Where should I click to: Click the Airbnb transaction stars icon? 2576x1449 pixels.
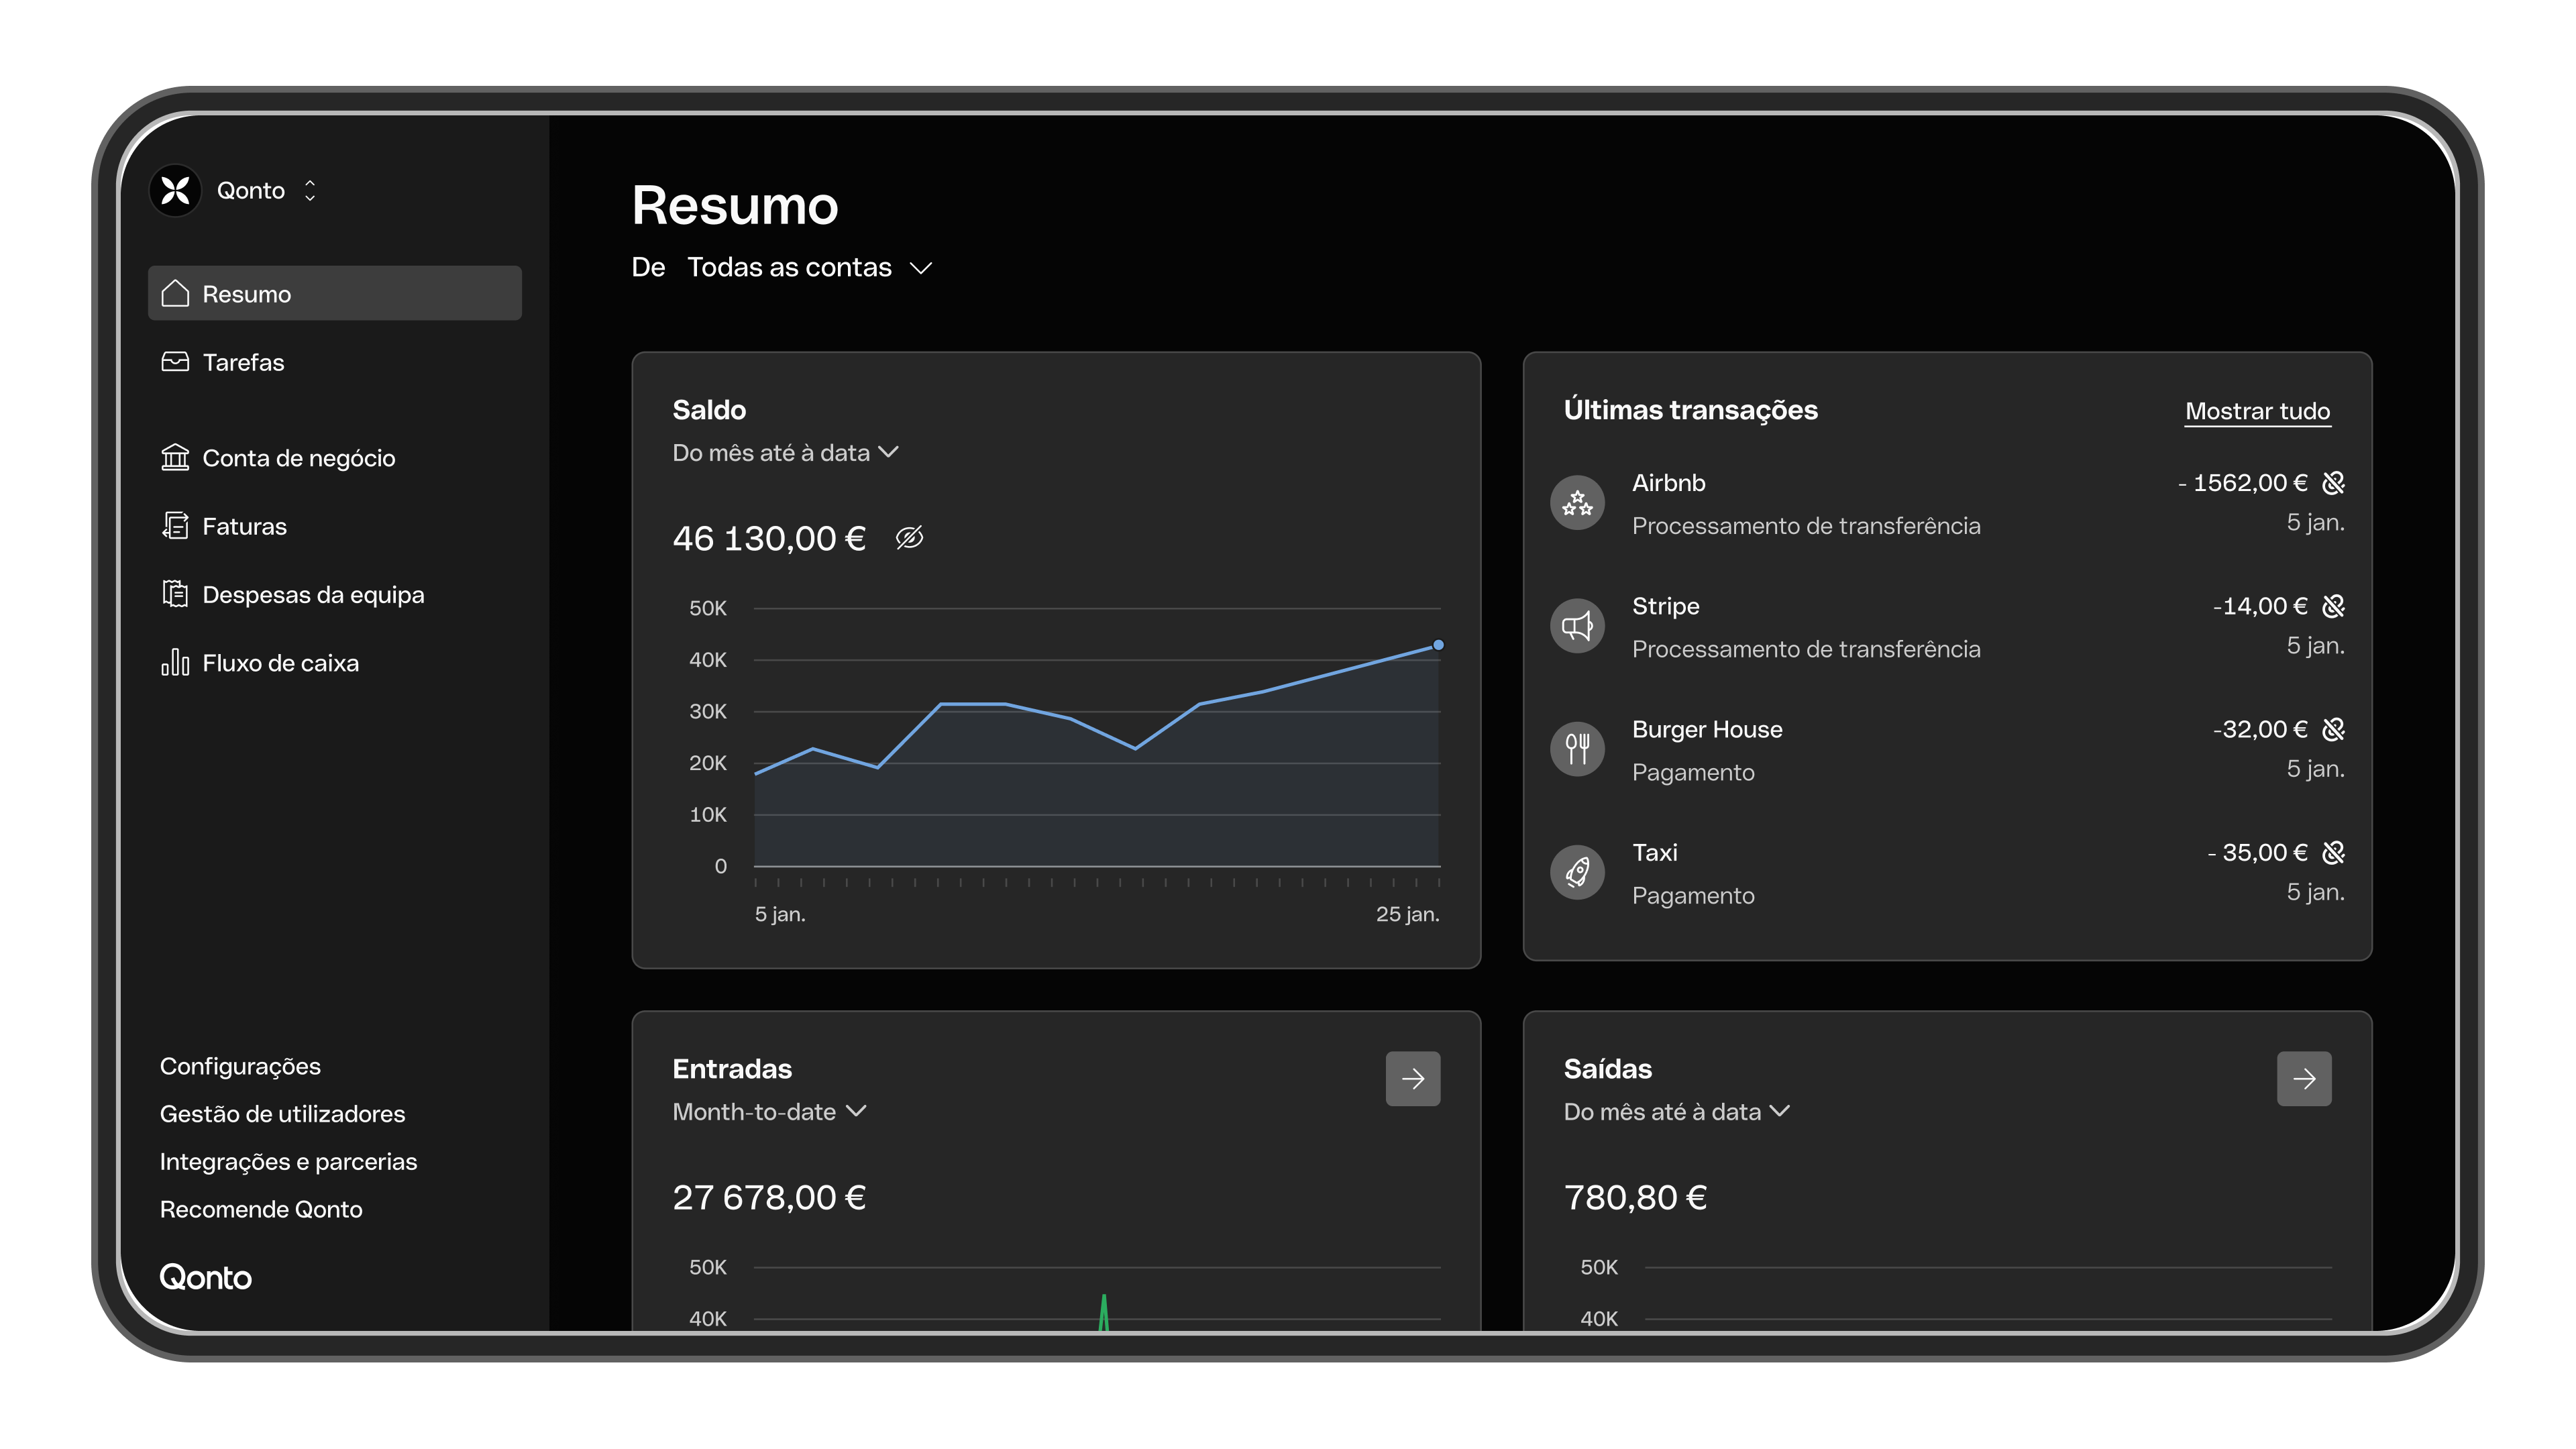point(1577,503)
